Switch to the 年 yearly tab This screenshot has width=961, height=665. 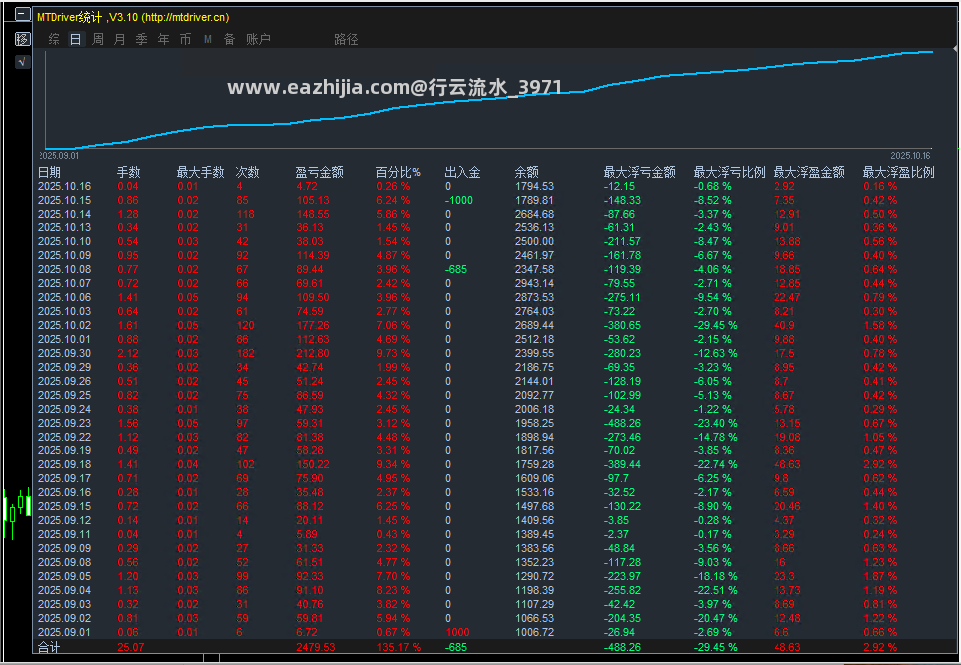[x=164, y=39]
